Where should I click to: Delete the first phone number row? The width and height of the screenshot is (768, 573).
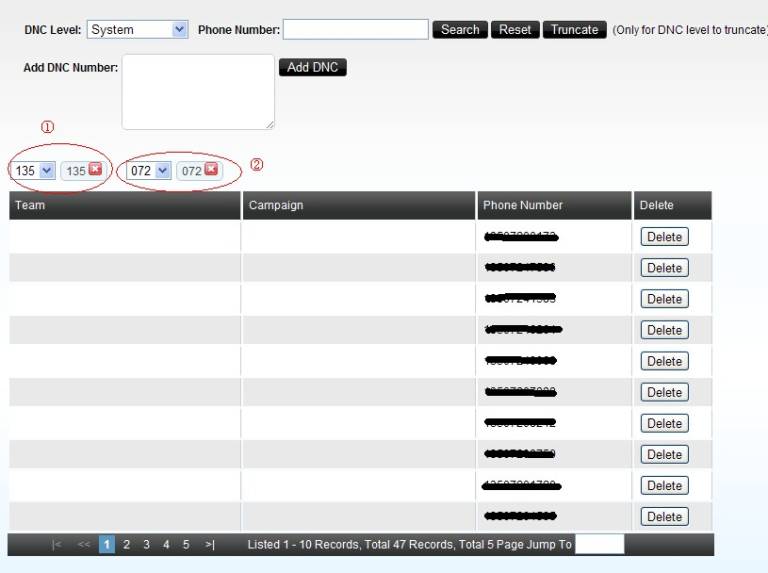point(664,237)
